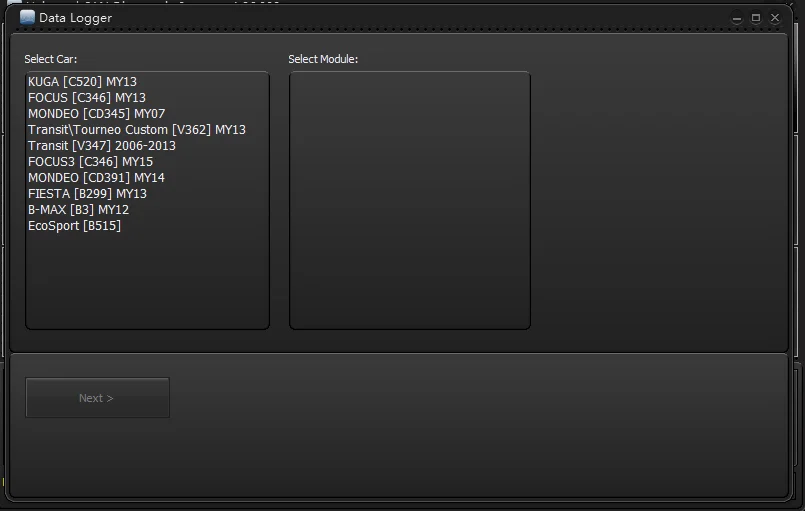Select KUGA [C520] MY13 in car list
This screenshot has width=805, height=511.
pos(83,82)
